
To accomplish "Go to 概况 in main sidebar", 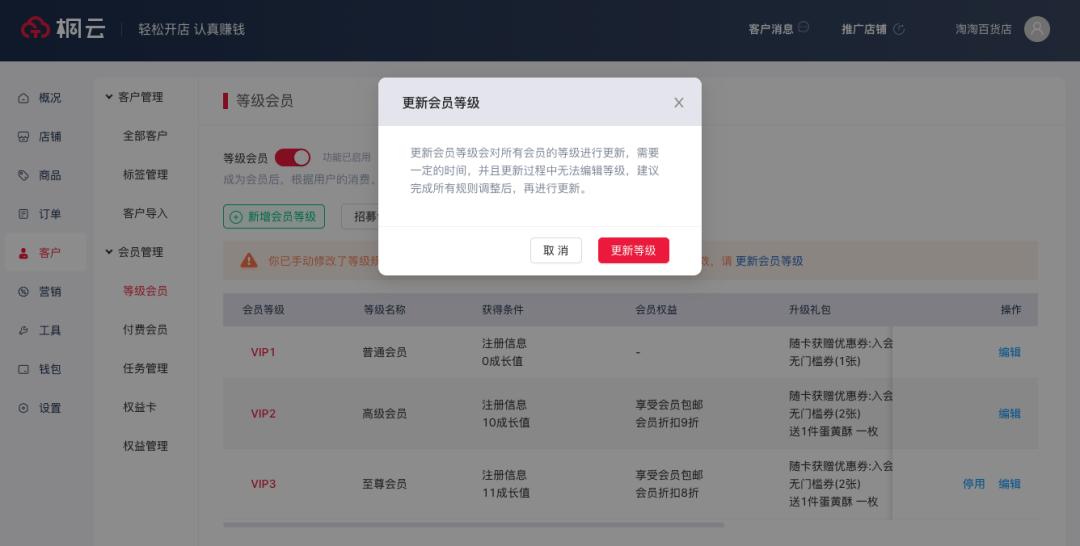I will (50, 98).
